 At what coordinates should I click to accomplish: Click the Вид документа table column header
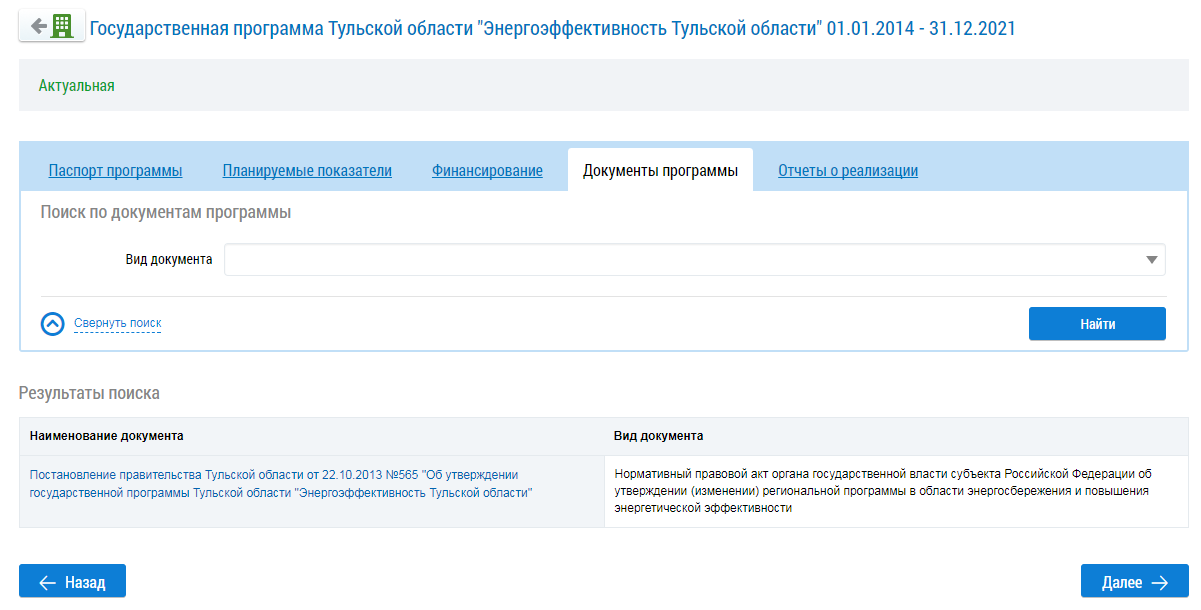(x=658, y=436)
